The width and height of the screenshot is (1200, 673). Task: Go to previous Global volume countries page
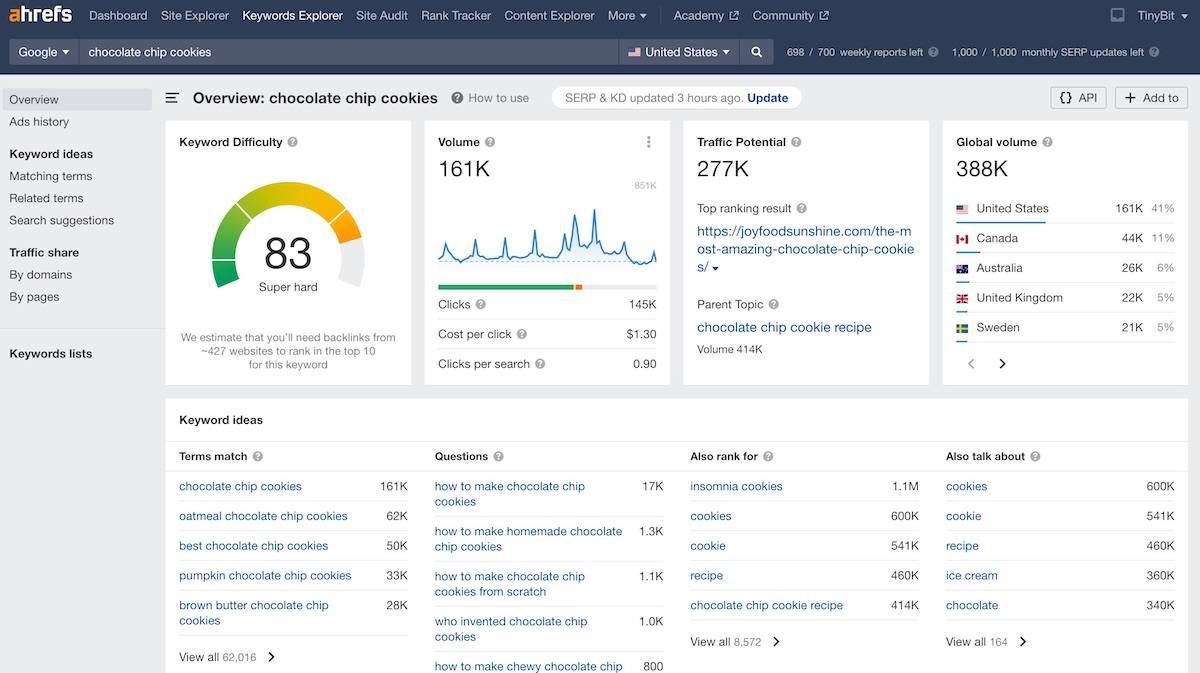pos(971,364)
